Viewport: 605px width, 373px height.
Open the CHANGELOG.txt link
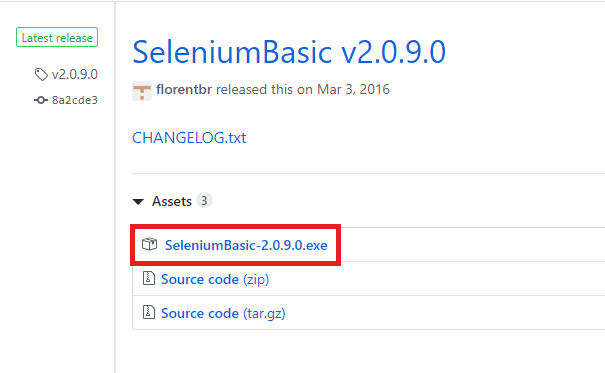[x=189, y=138]
